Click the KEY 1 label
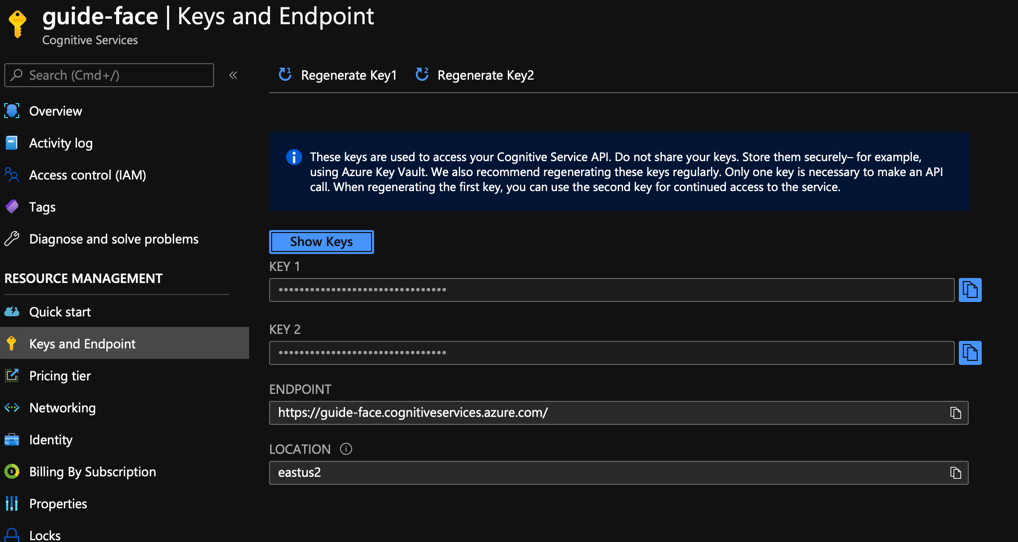This screenshot has height=542, width=1018. pyautogui.click(x=284, y=266)
